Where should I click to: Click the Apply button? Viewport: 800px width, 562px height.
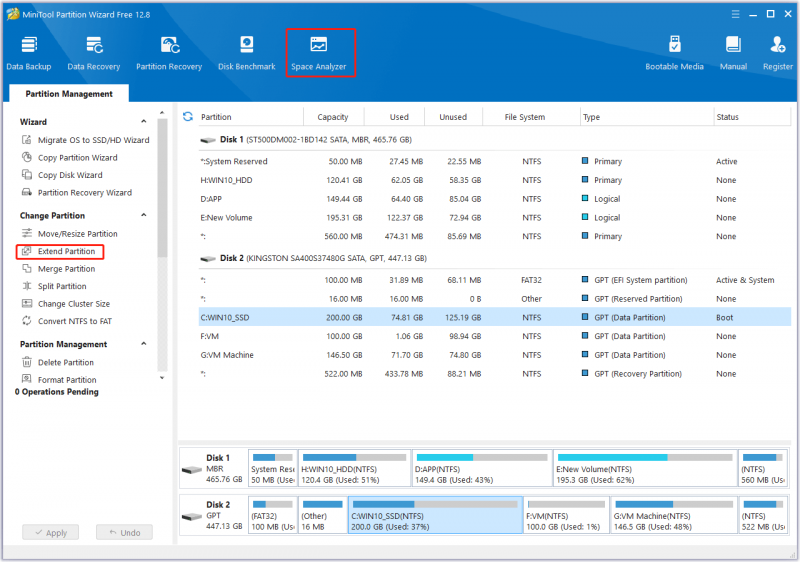[x=51, y=532]
